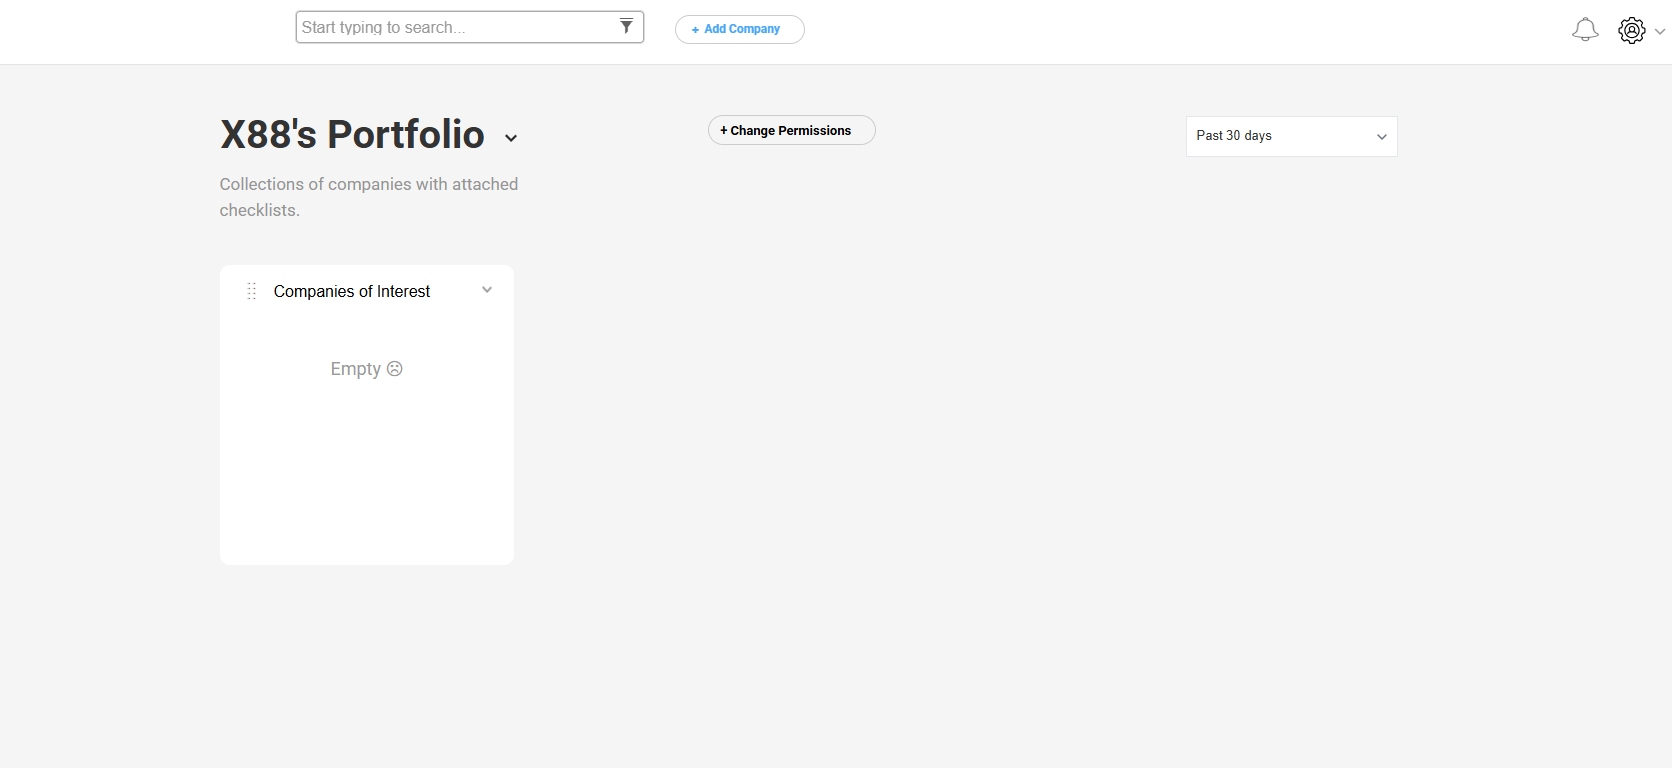Open the settings gear icon
Screen dimensions: 1672x768
point(1631,31)
